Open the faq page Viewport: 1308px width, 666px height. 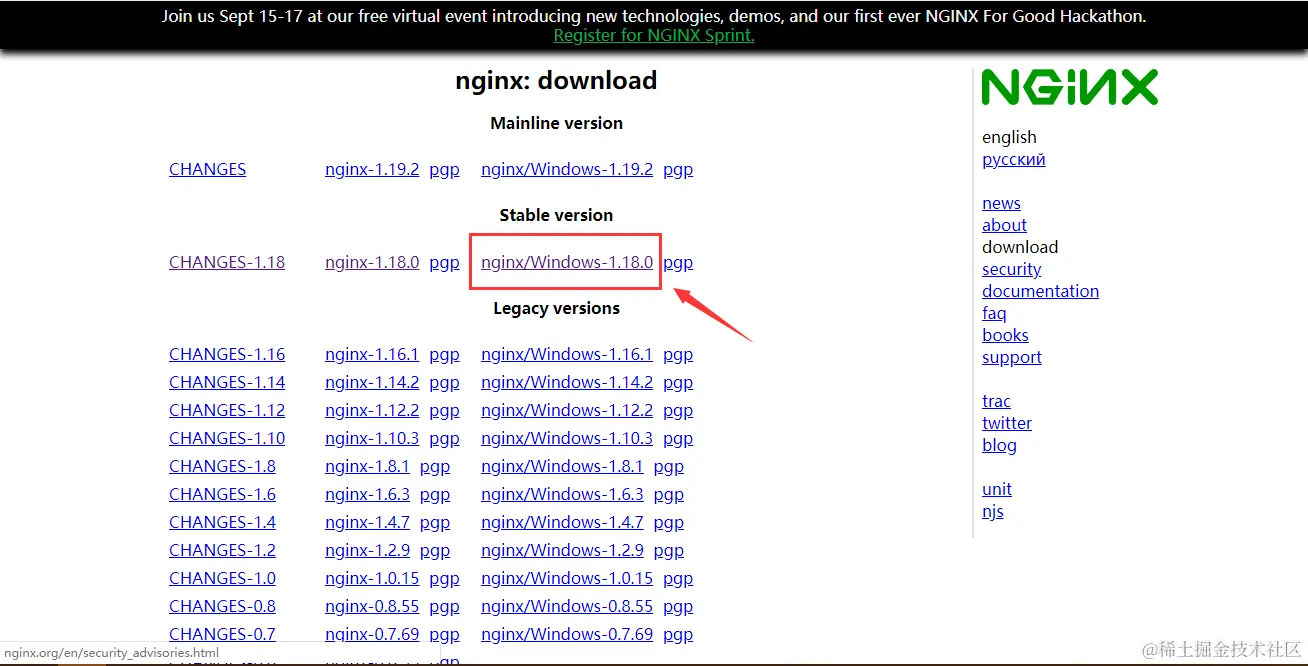coord(994,313)
